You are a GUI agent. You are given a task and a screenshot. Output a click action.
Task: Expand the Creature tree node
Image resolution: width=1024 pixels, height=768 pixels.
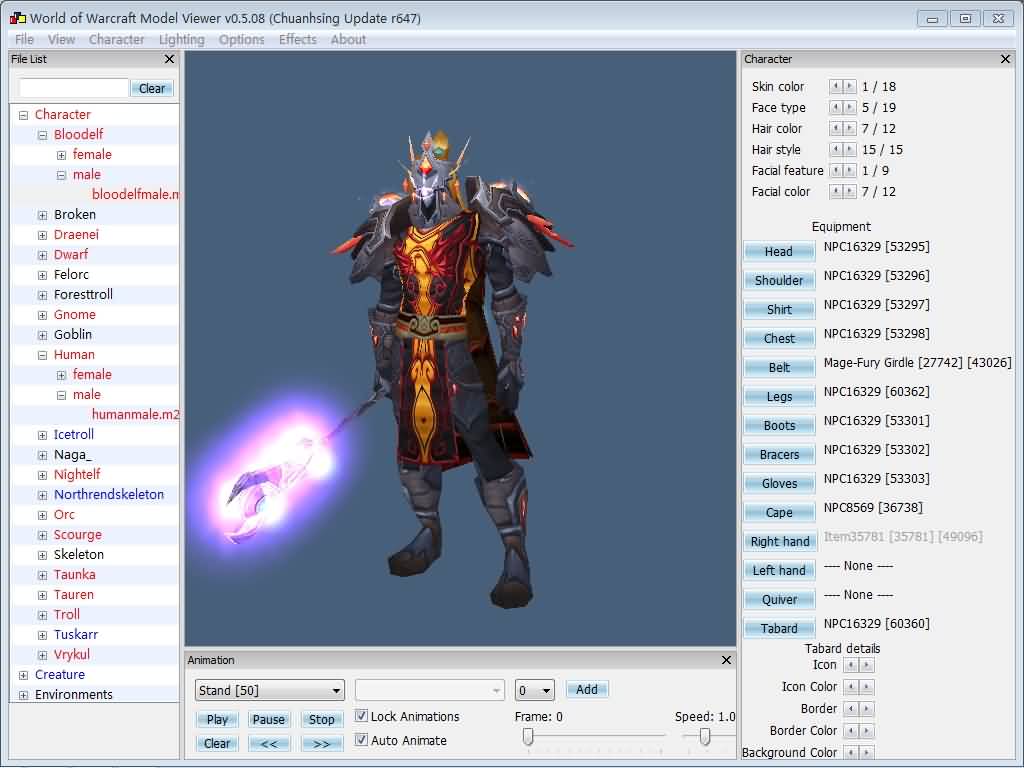tap(24, 675)
